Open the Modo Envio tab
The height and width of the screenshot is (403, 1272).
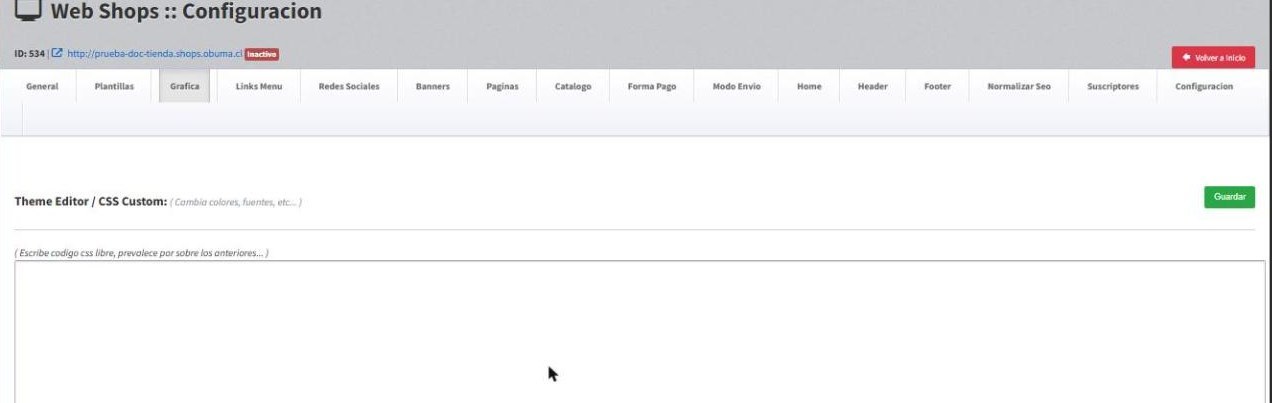click(737, 87)
